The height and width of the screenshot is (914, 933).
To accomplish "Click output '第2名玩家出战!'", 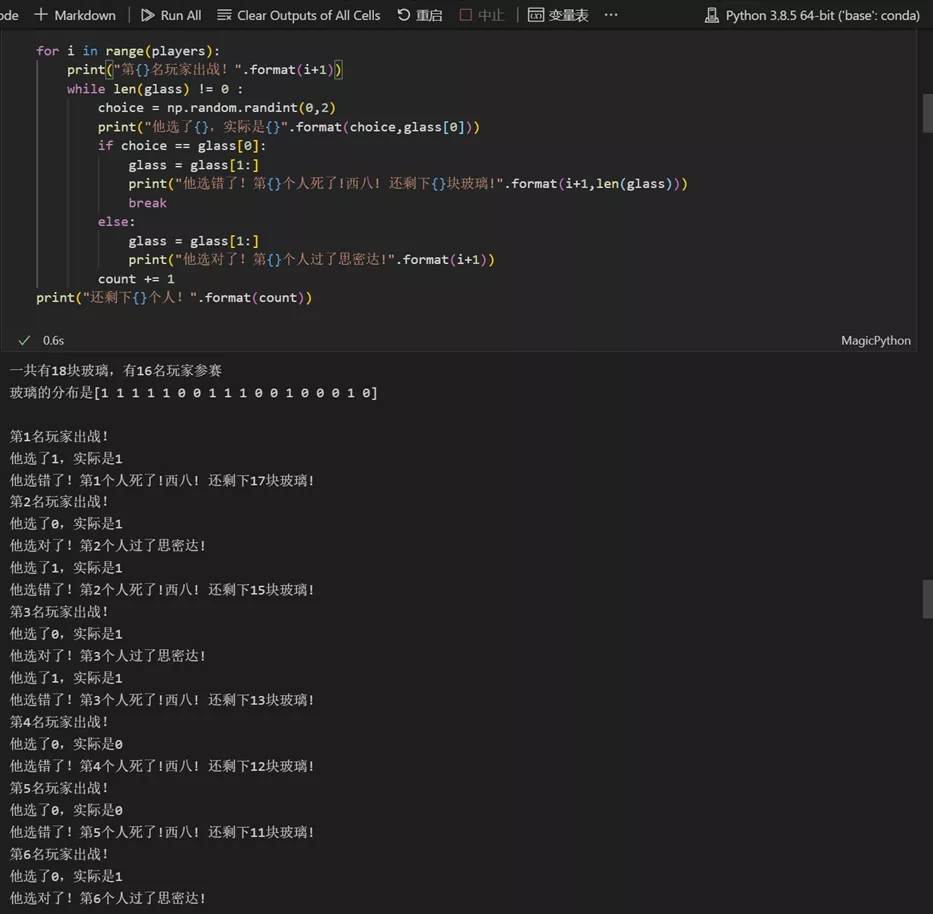I will coord(59,502).
